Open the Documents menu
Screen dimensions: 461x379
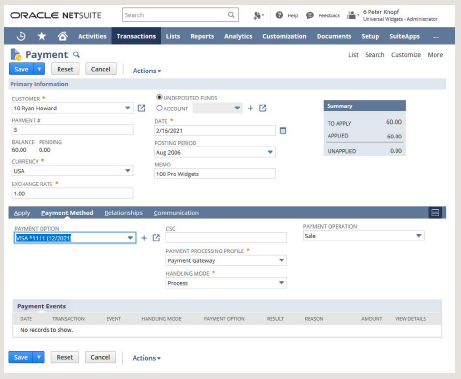coord(334,36)
